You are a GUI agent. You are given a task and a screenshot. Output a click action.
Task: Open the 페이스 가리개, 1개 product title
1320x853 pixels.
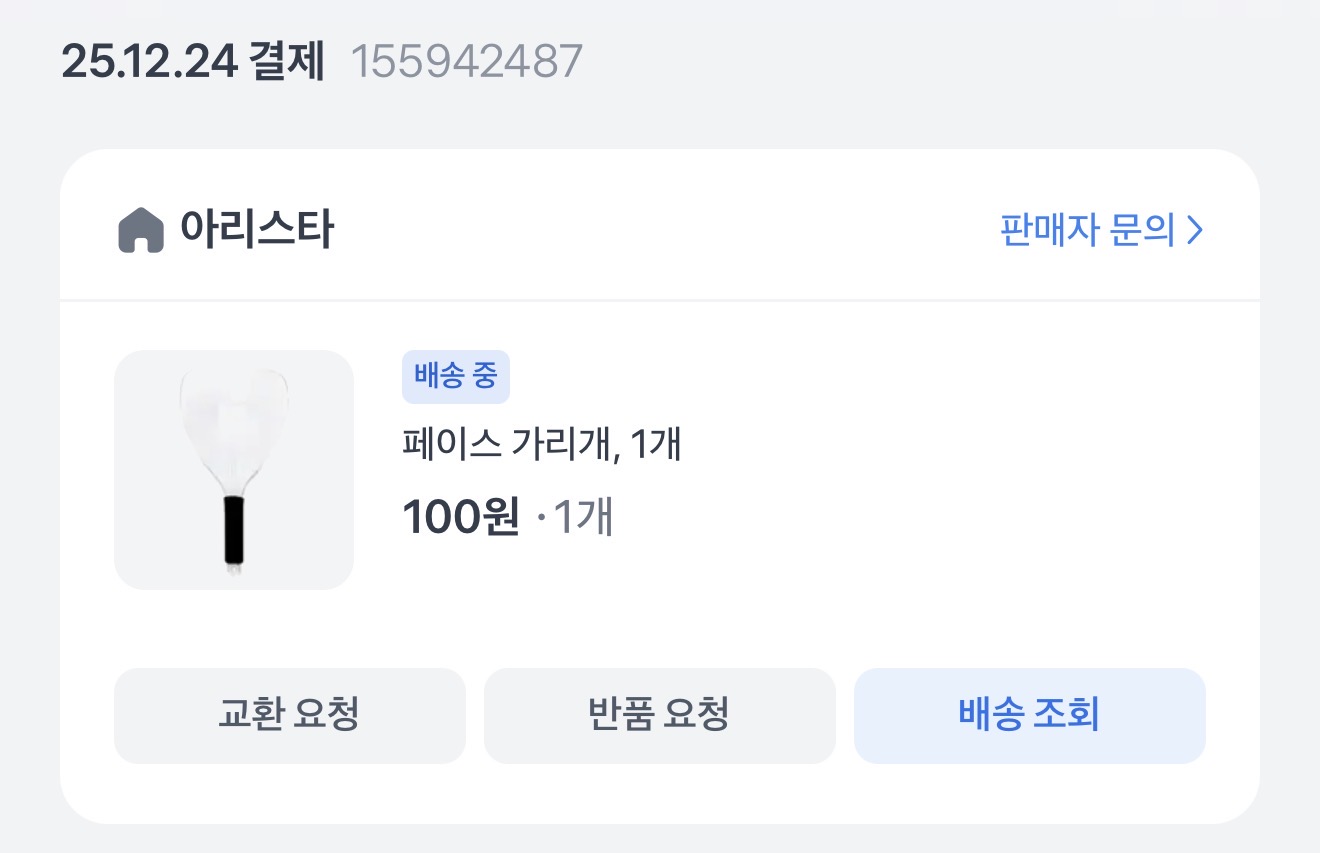pyautogui.click(x=541, y=444)
